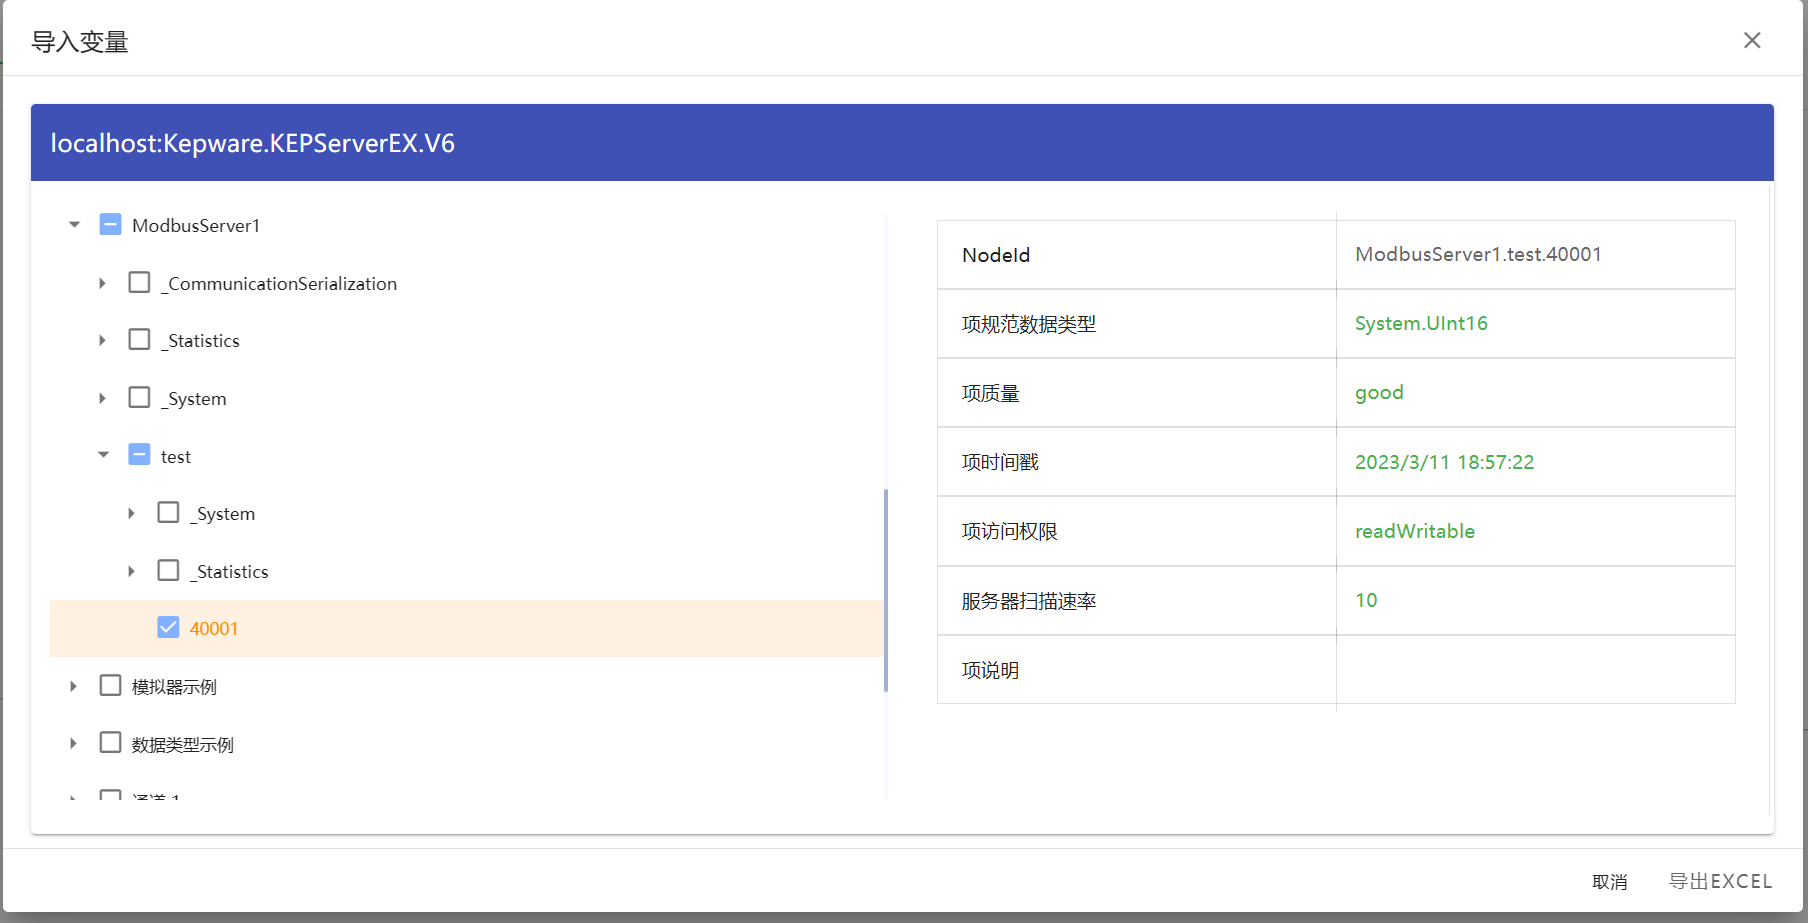The image size is (1808, 923).
Task: Expand the _CommunicationSerialization node
Action: pos(102,283)
